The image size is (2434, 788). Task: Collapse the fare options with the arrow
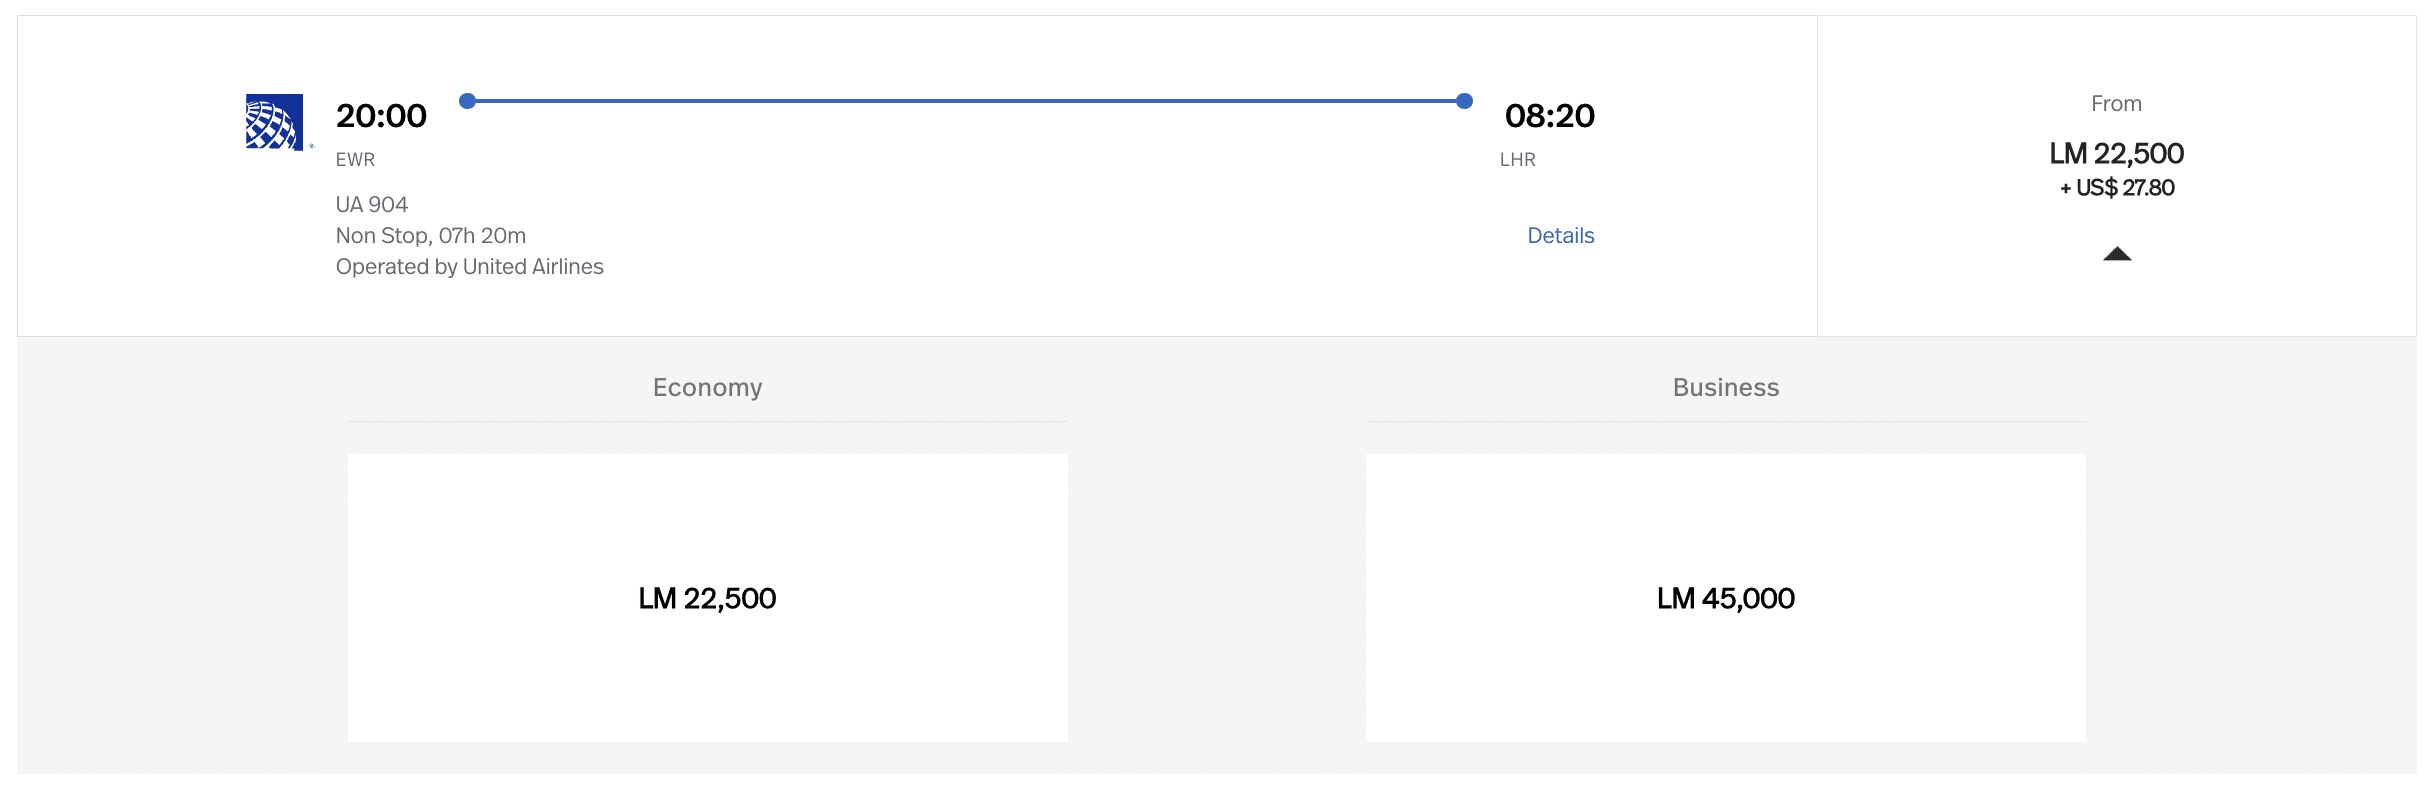tap(2116, 254)
